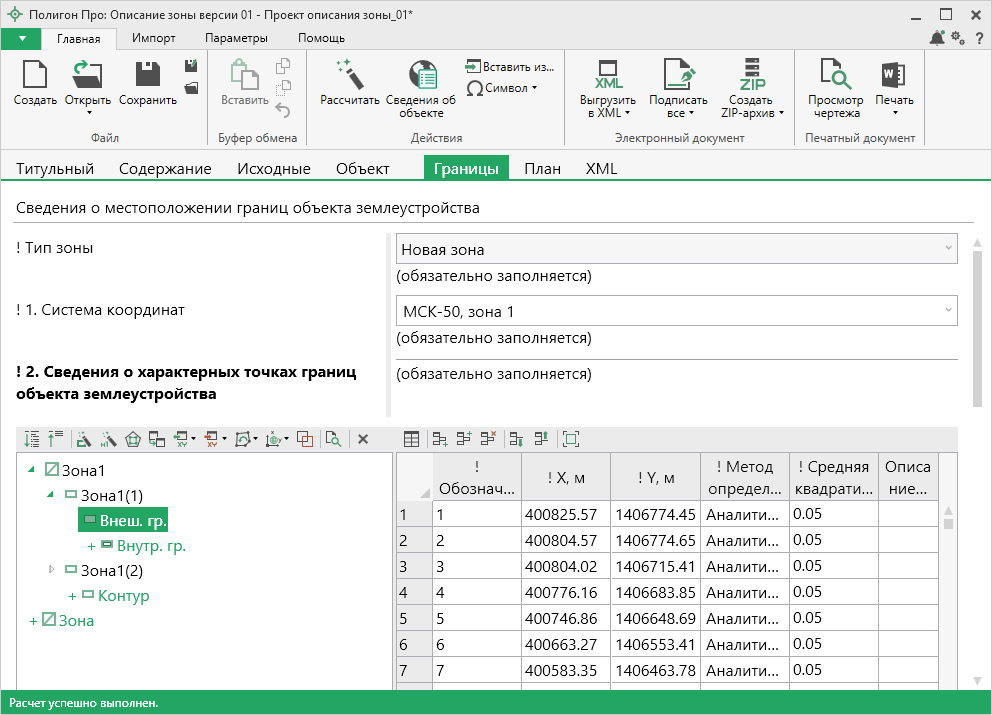
Task: Open Просмотр чертежа preview
Action: tap(835, 76)
